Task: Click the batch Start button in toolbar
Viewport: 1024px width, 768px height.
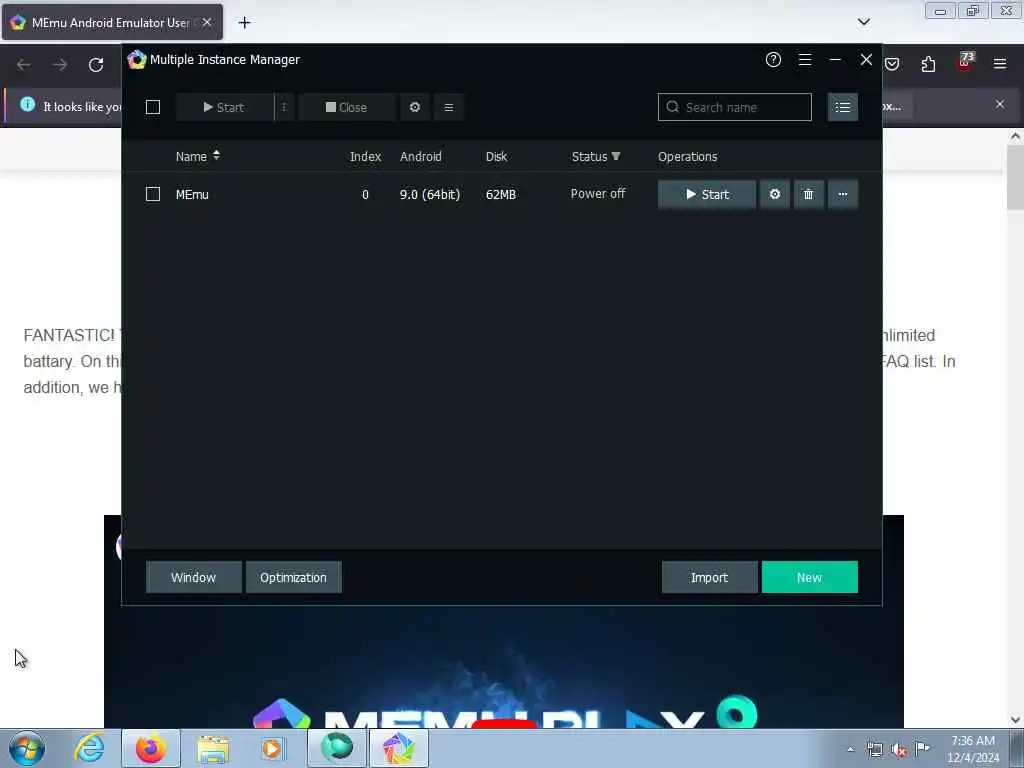Action: coord(225,107)
